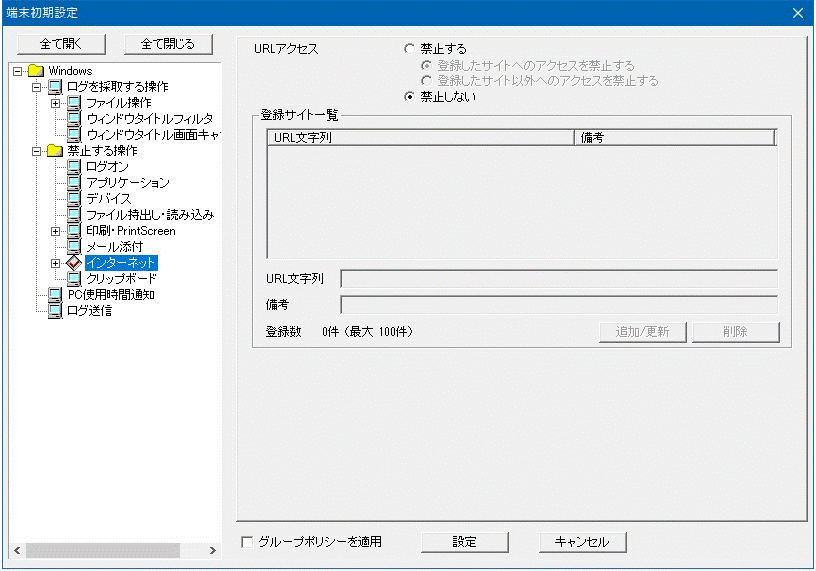Click the 備考 column header
The image size is (816, 571).
[674, 137]
